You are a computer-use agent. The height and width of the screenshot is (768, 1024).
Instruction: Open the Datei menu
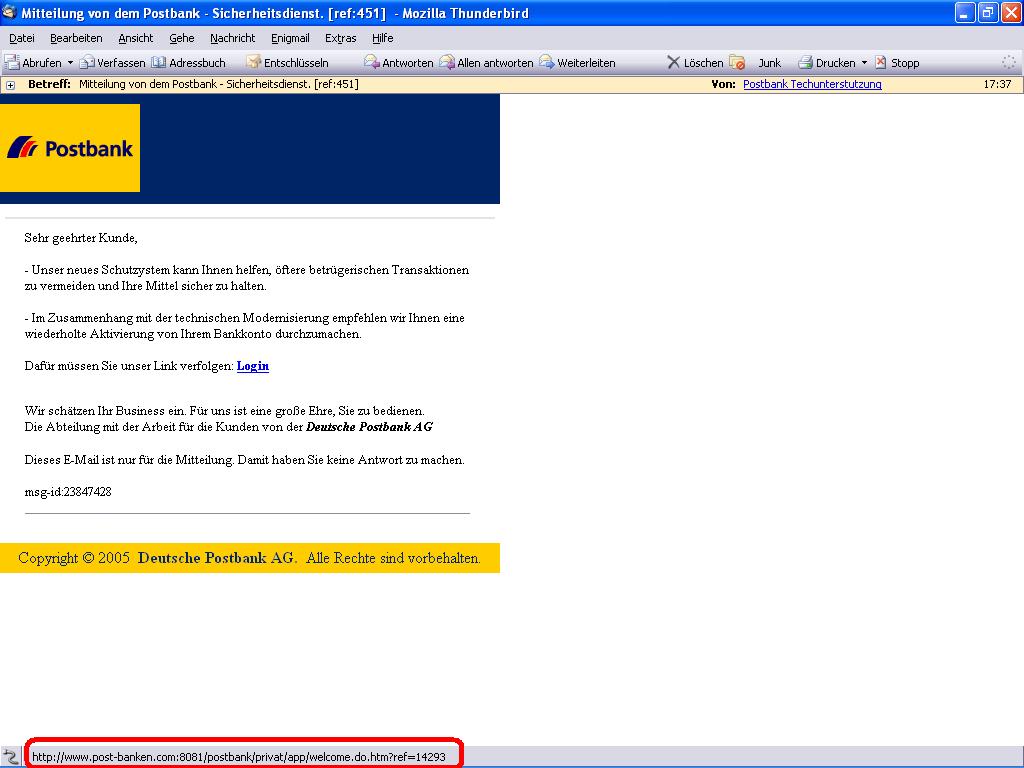(22, 38)
